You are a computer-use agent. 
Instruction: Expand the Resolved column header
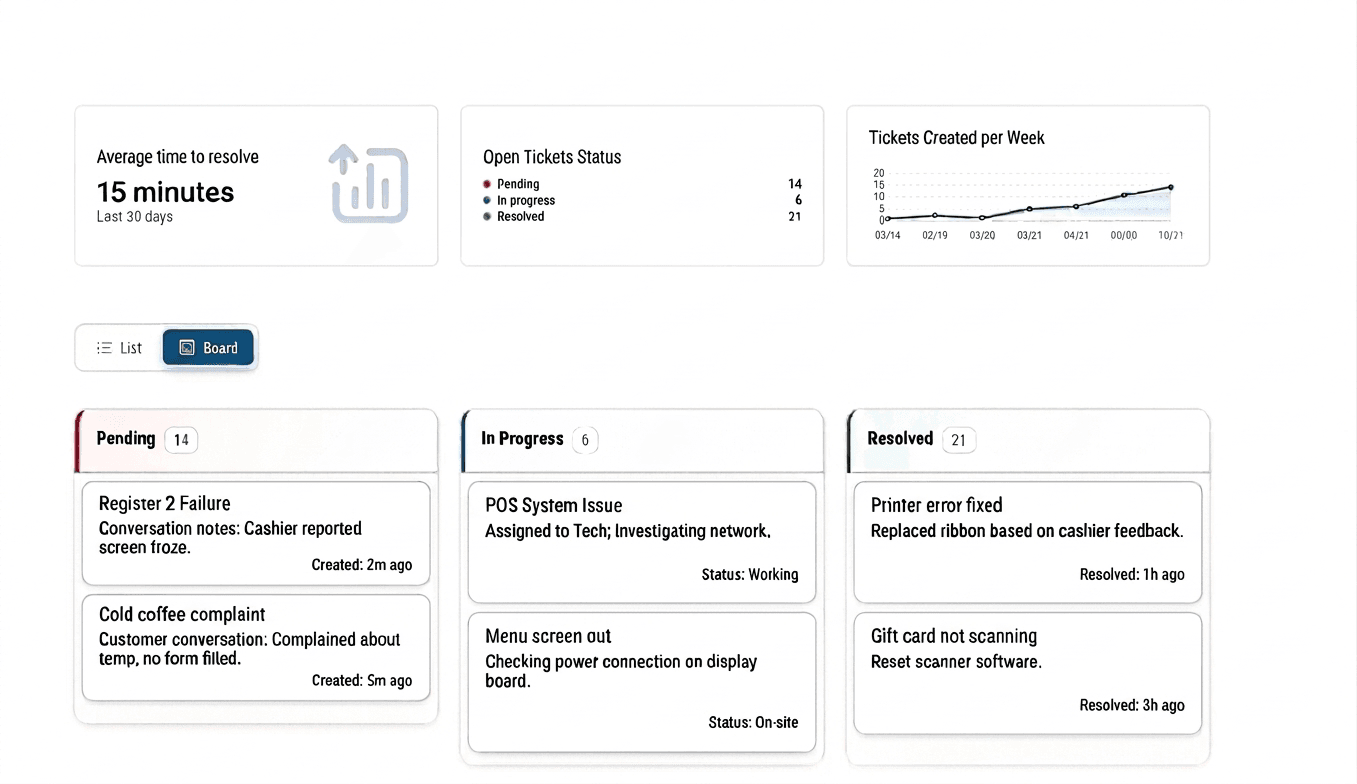click(900, 438)
